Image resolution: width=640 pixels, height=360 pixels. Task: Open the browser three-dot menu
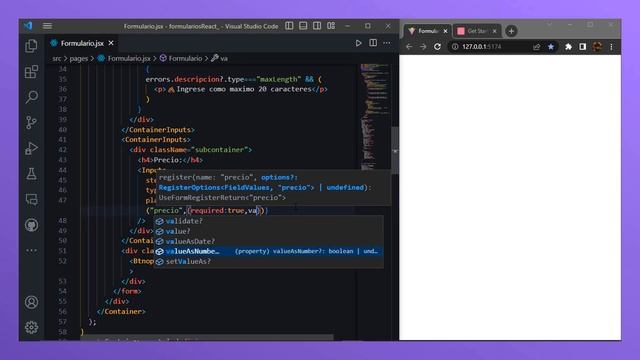[611, 47]
